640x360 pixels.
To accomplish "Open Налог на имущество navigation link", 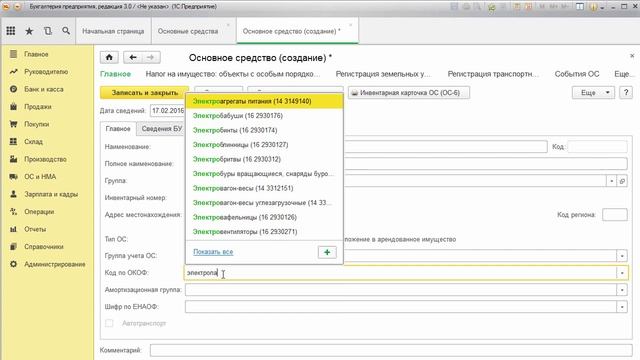I will pos(233,74).
